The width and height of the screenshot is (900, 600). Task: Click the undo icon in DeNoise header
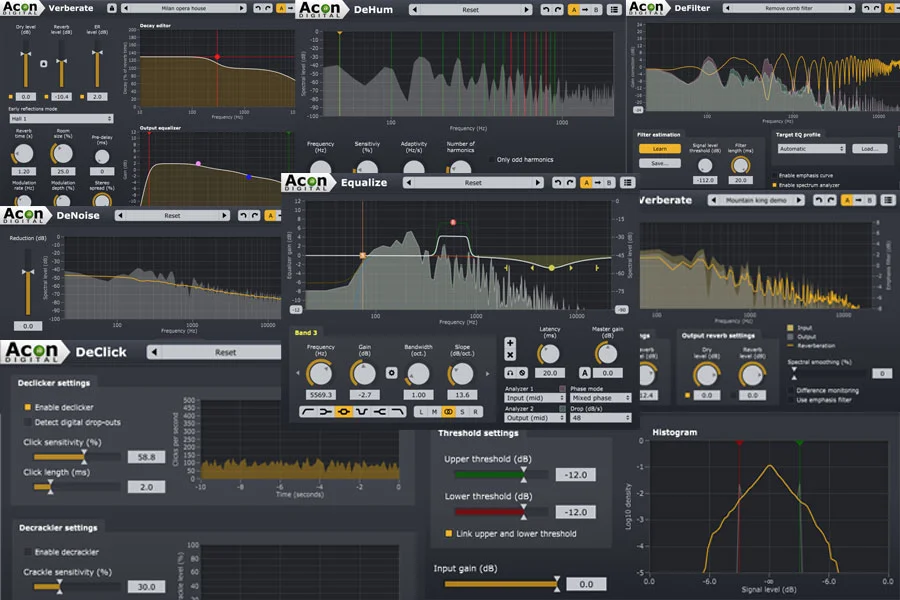point(243,215)
